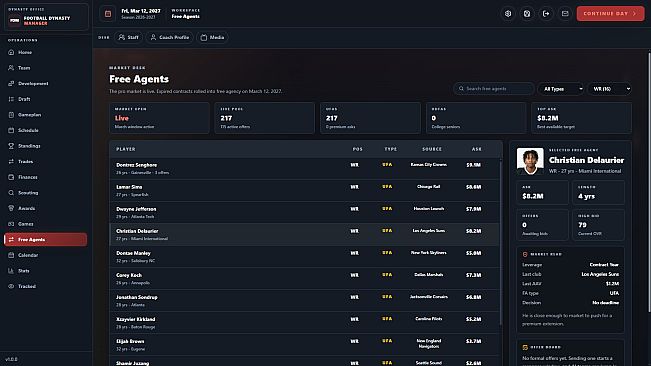Click Length 4 yrs tile
Image resolution: width=651 pixels, height=366 pixels.
click(x=598, y=193)
